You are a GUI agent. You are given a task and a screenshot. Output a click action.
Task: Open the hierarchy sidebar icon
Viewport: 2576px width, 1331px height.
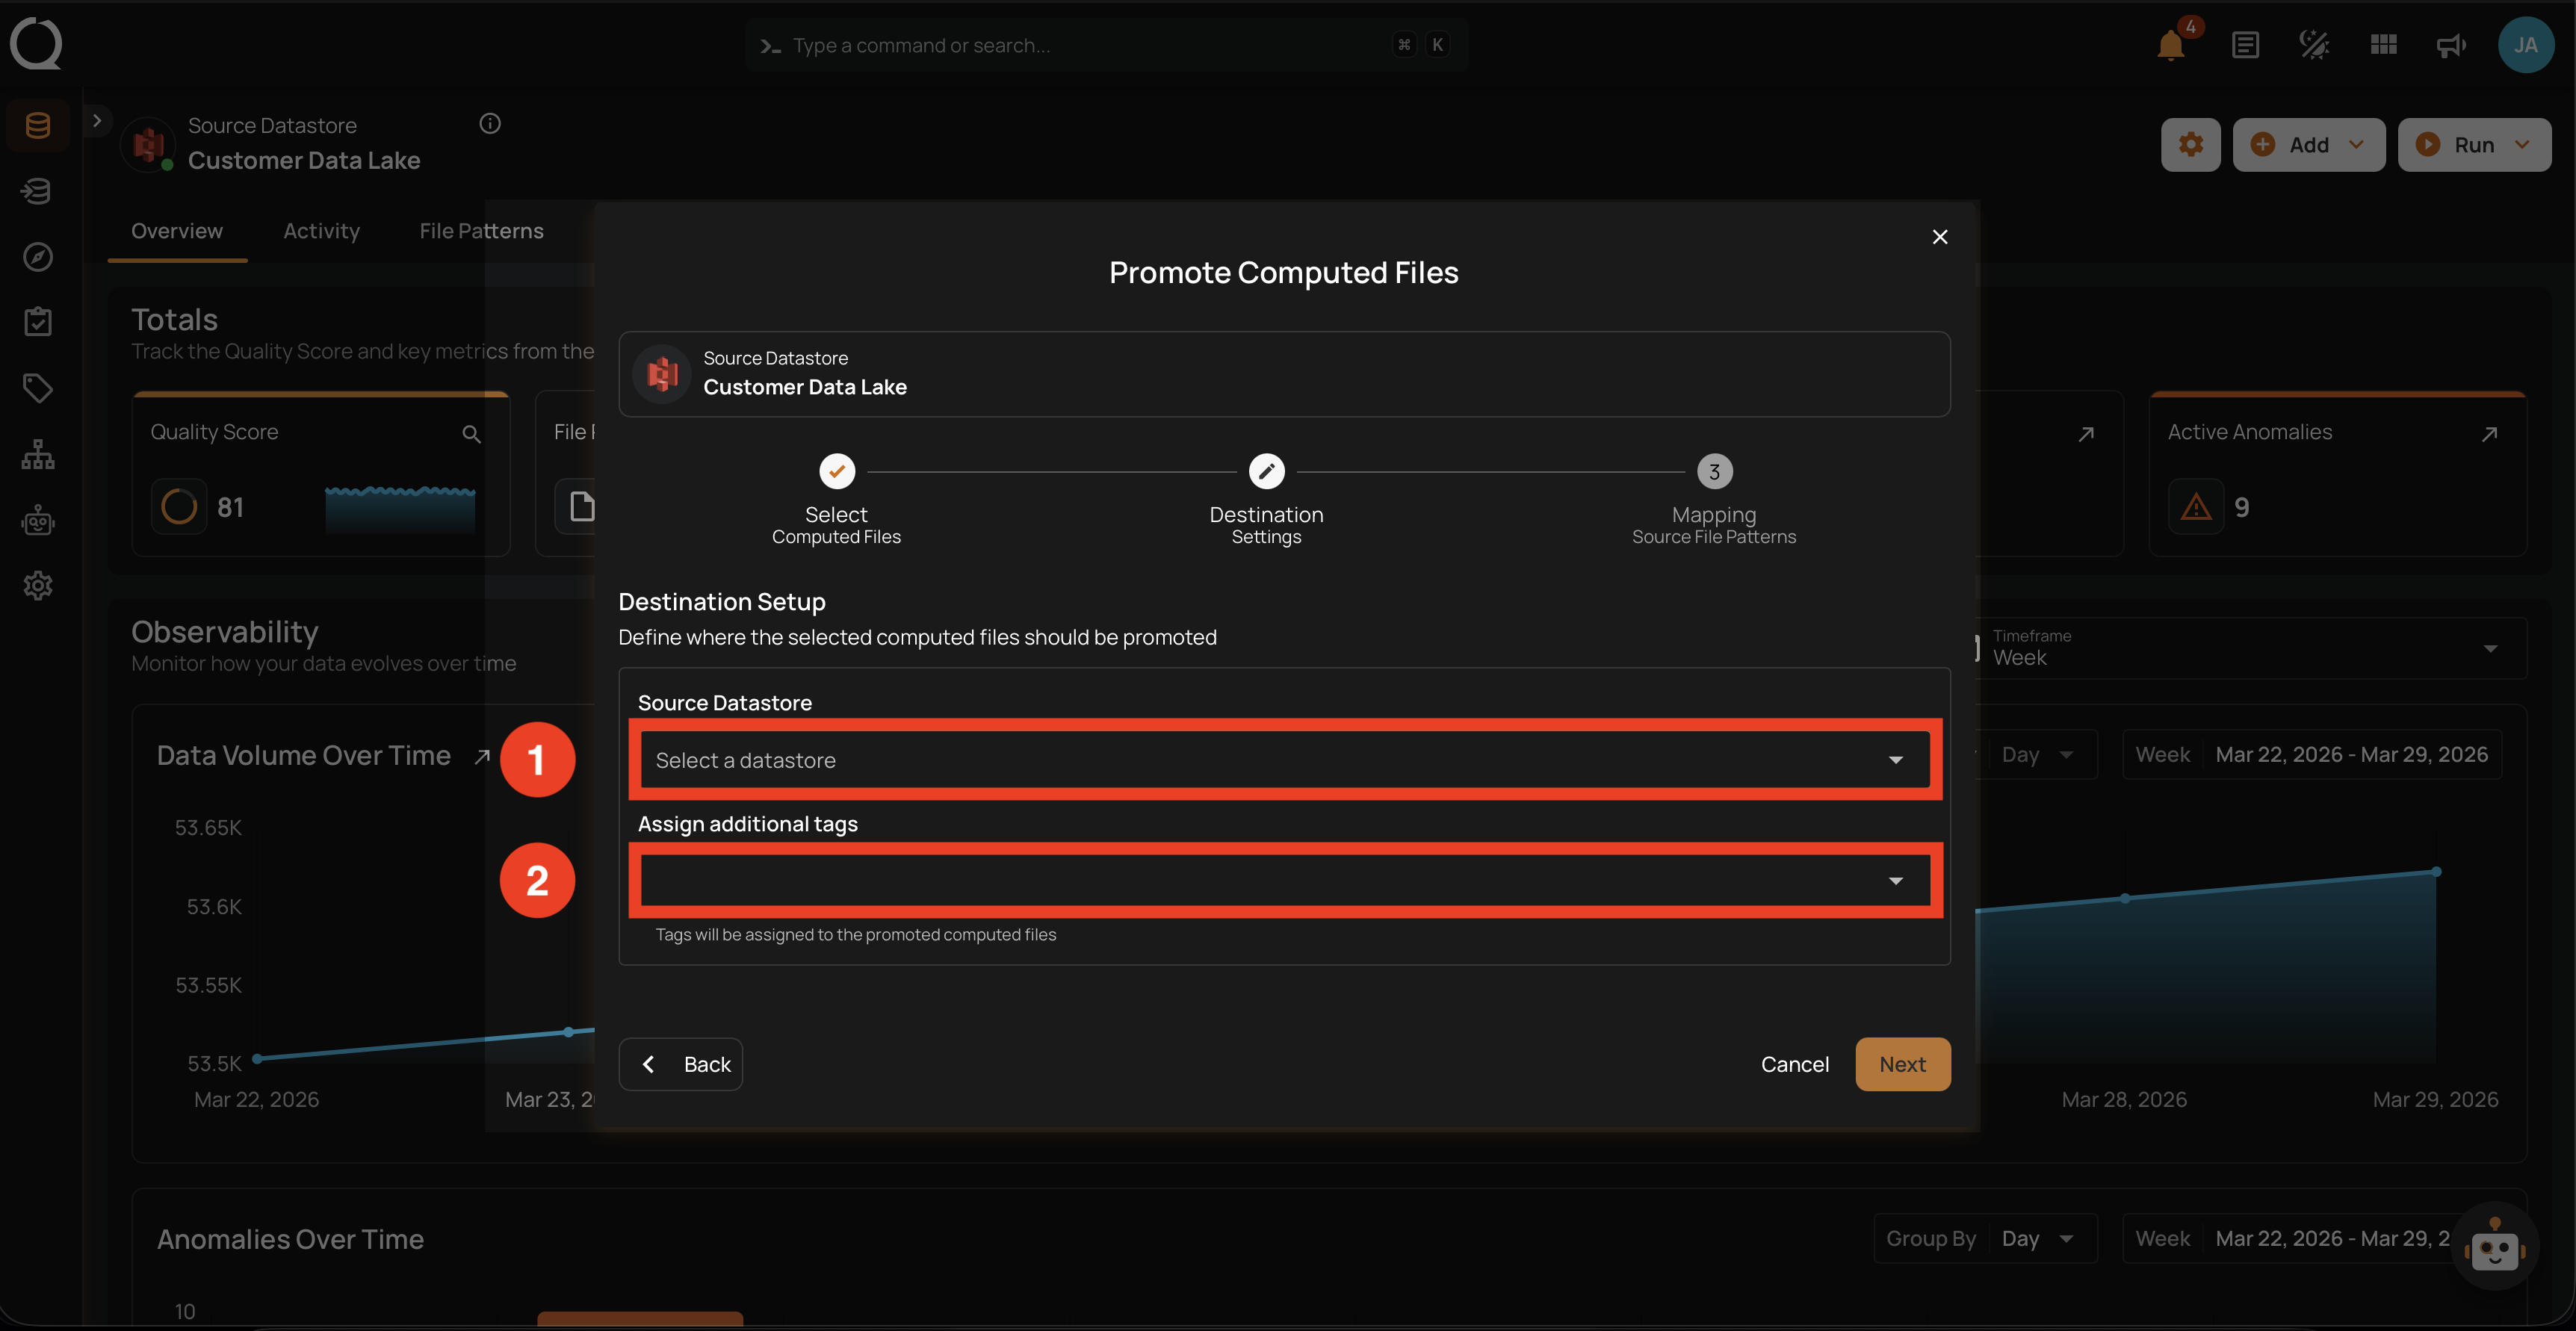tap(38, 454)
